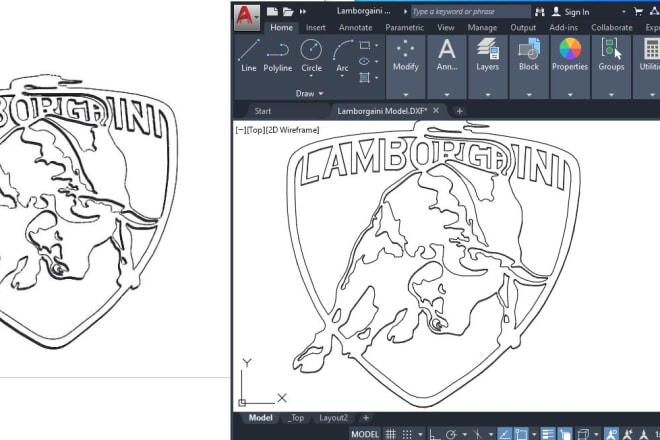Select the Circle tool

311,55
